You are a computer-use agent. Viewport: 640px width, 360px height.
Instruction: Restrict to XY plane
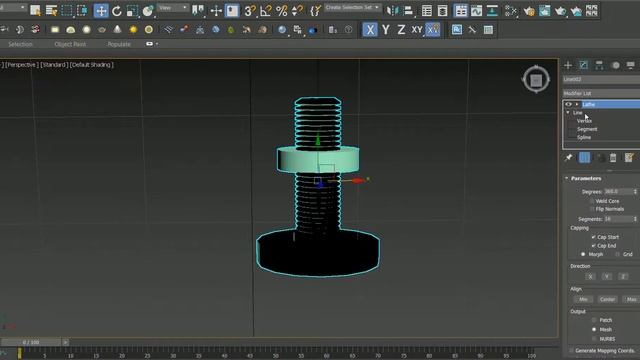click(417, 30)
